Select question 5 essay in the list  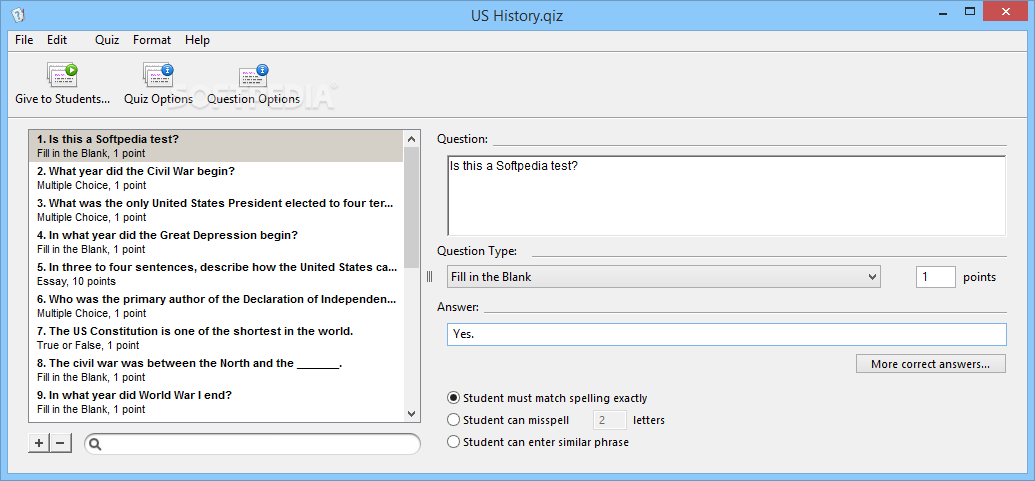click(216, 274)
